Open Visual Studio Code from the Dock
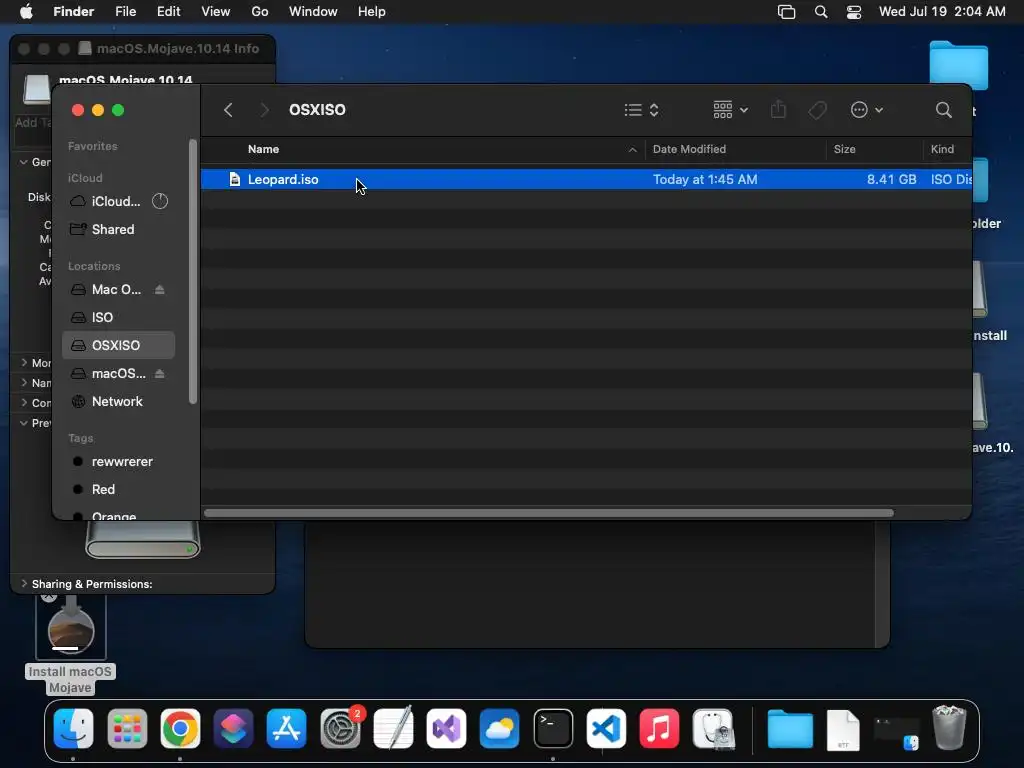Screen dimensions: 1024x768 [x=606, y=728]
